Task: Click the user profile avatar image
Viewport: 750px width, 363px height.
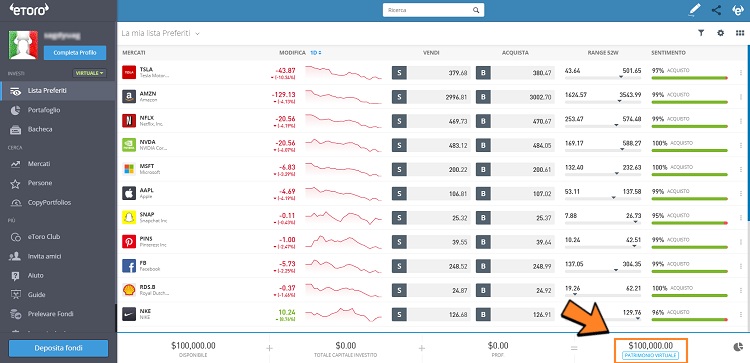Action: click(23, 45)
